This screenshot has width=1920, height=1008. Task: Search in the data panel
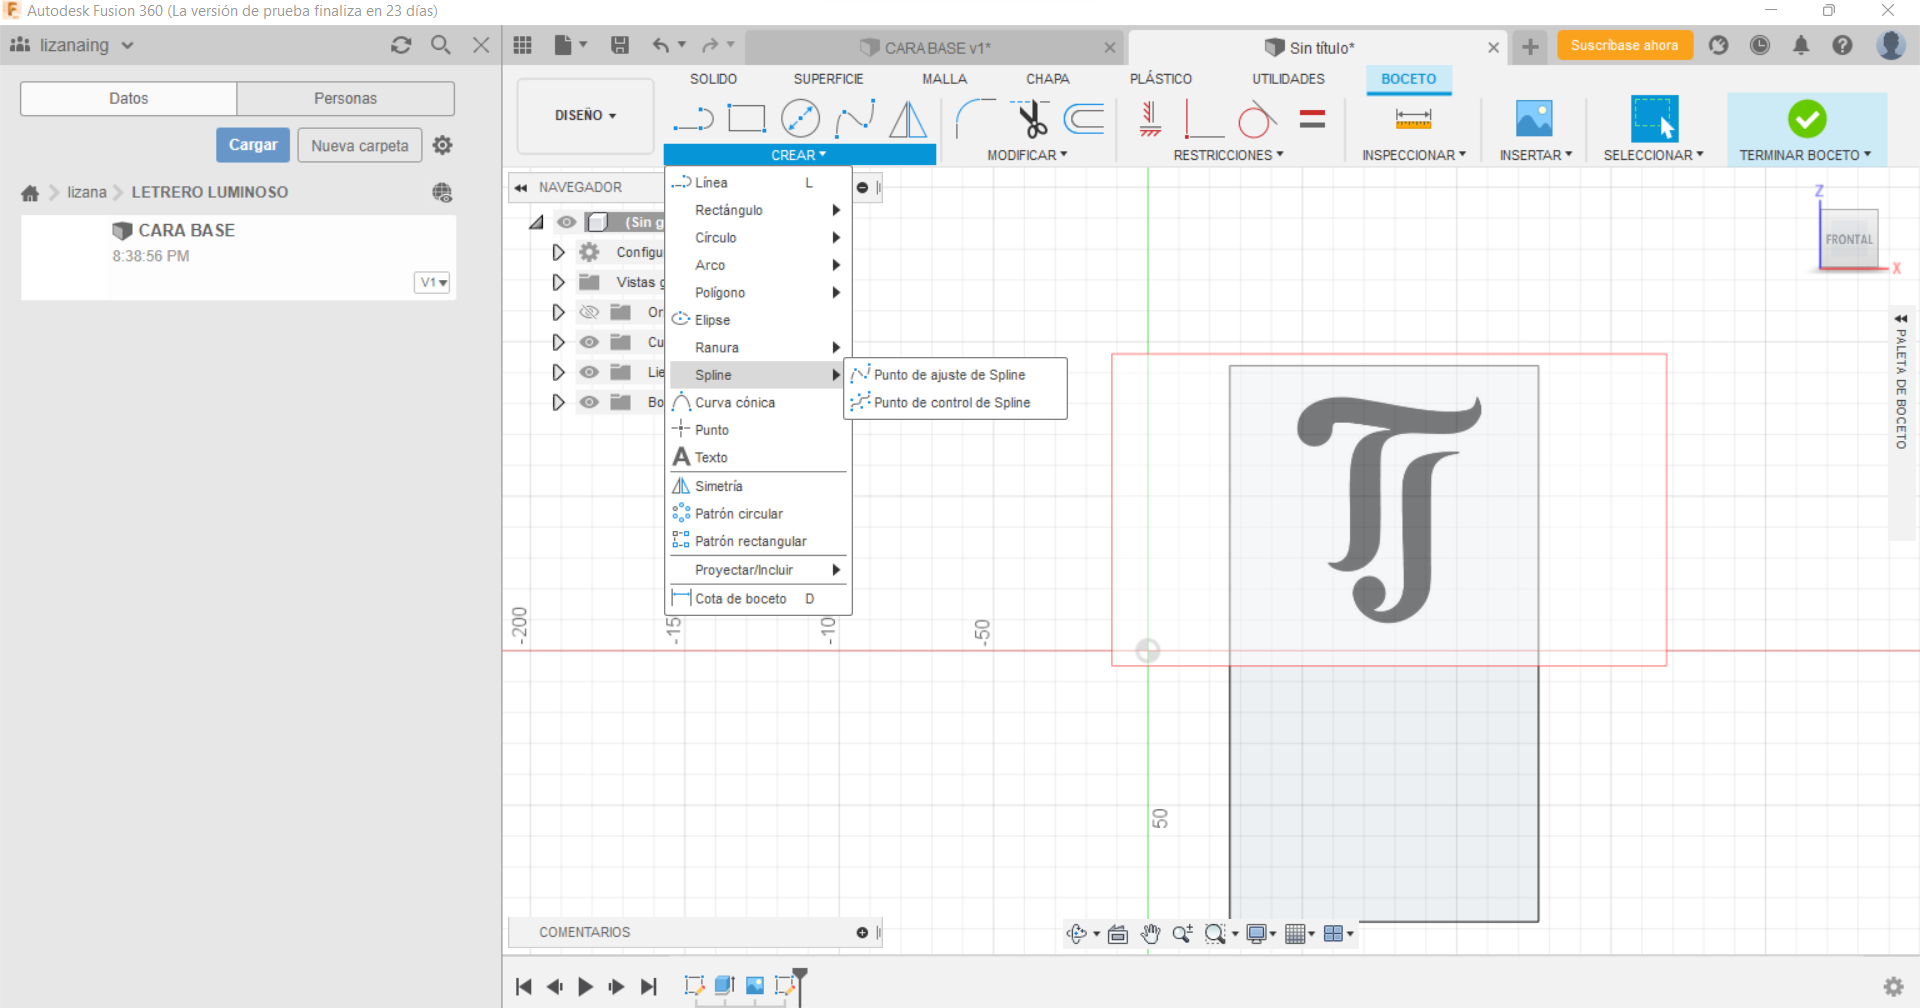(440, 45)
